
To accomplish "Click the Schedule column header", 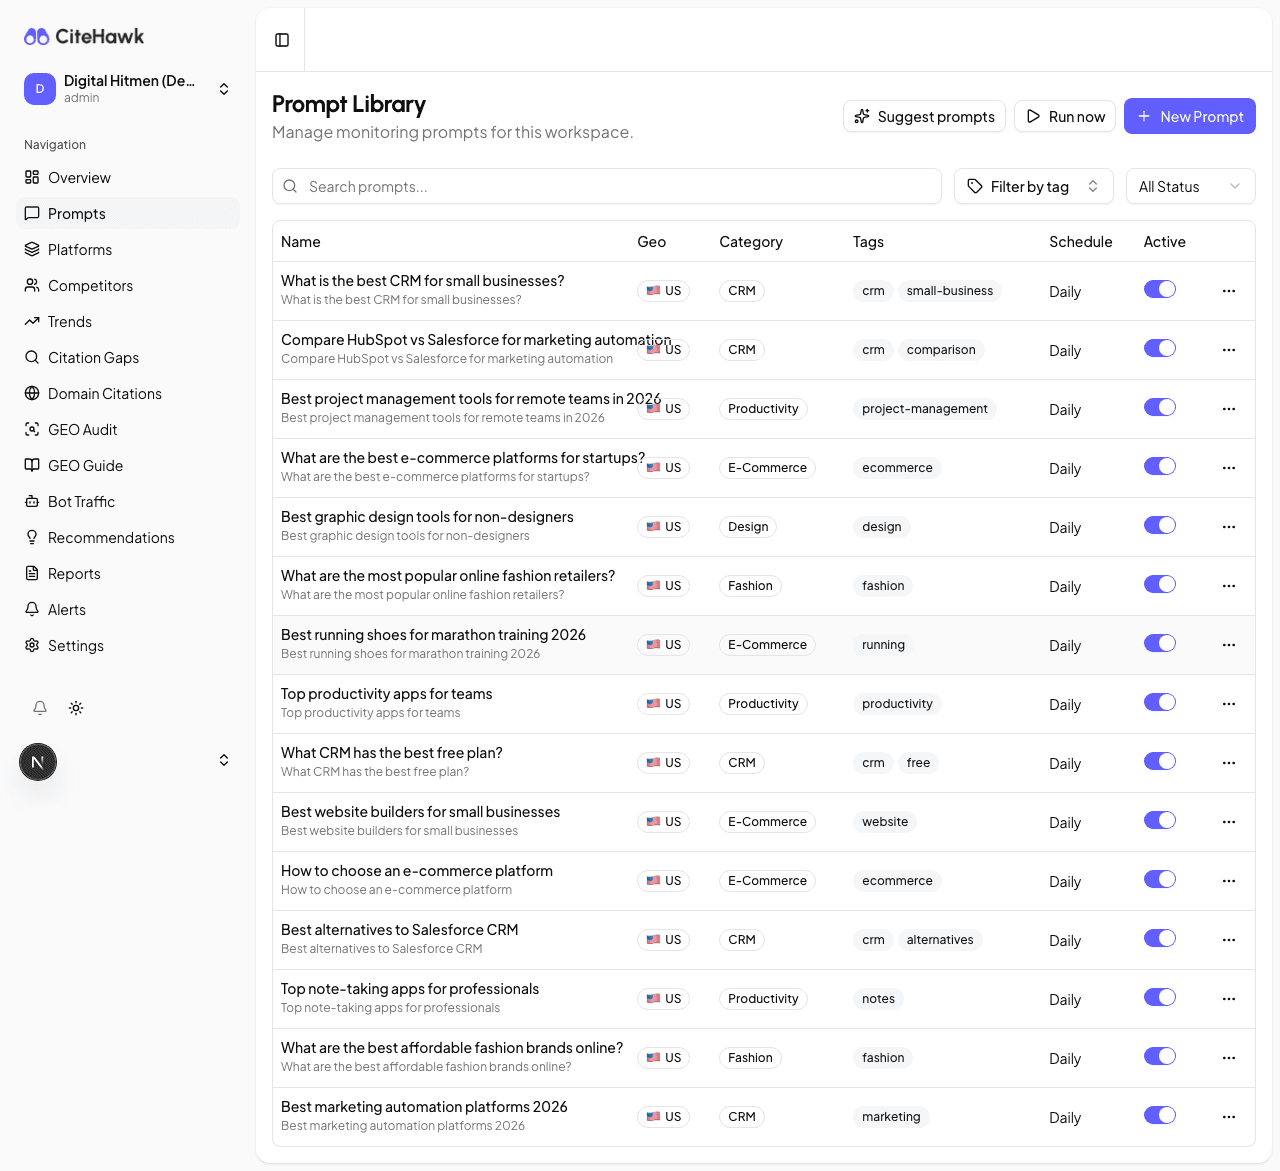I will coord(1081,242).
